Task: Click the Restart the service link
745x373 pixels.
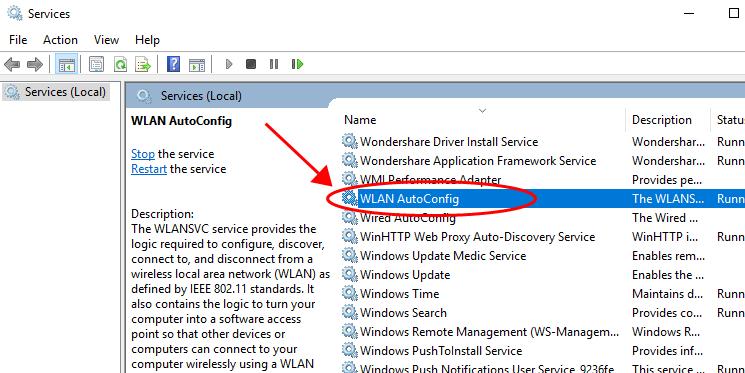Action: tap(149, 169)
